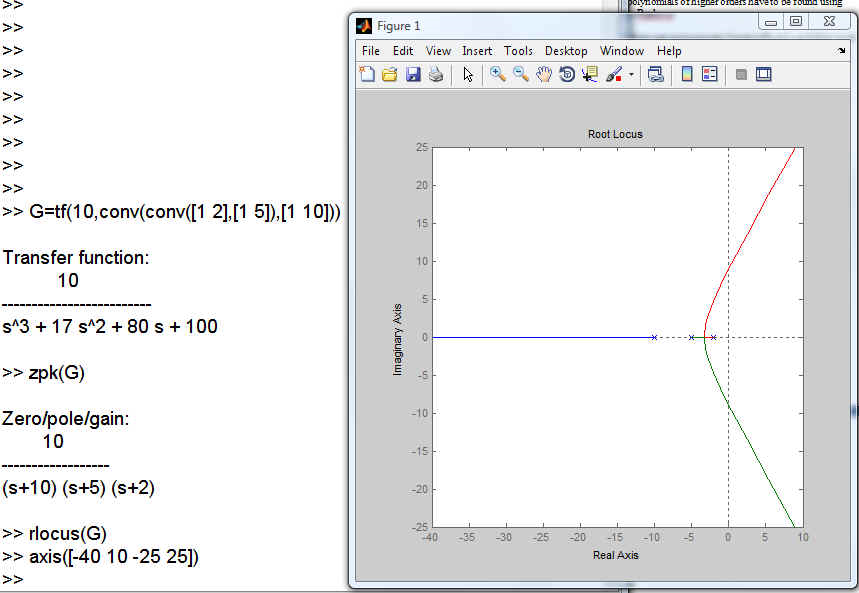Image resolution: width=859 pixels, height=593 pixels.
Task: Click the Link Plot toolbar button
Action: coord(655,74)
